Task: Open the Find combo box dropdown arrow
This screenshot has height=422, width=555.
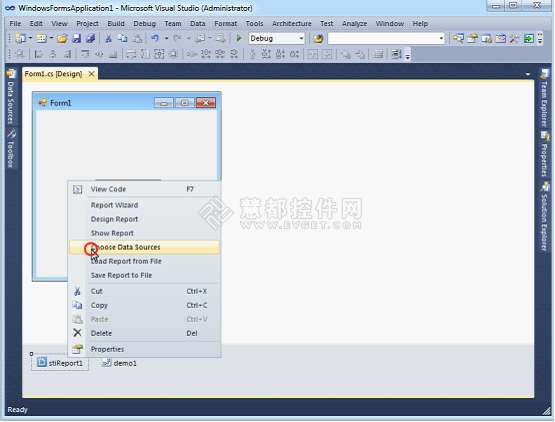Action: tap(441, 38)
